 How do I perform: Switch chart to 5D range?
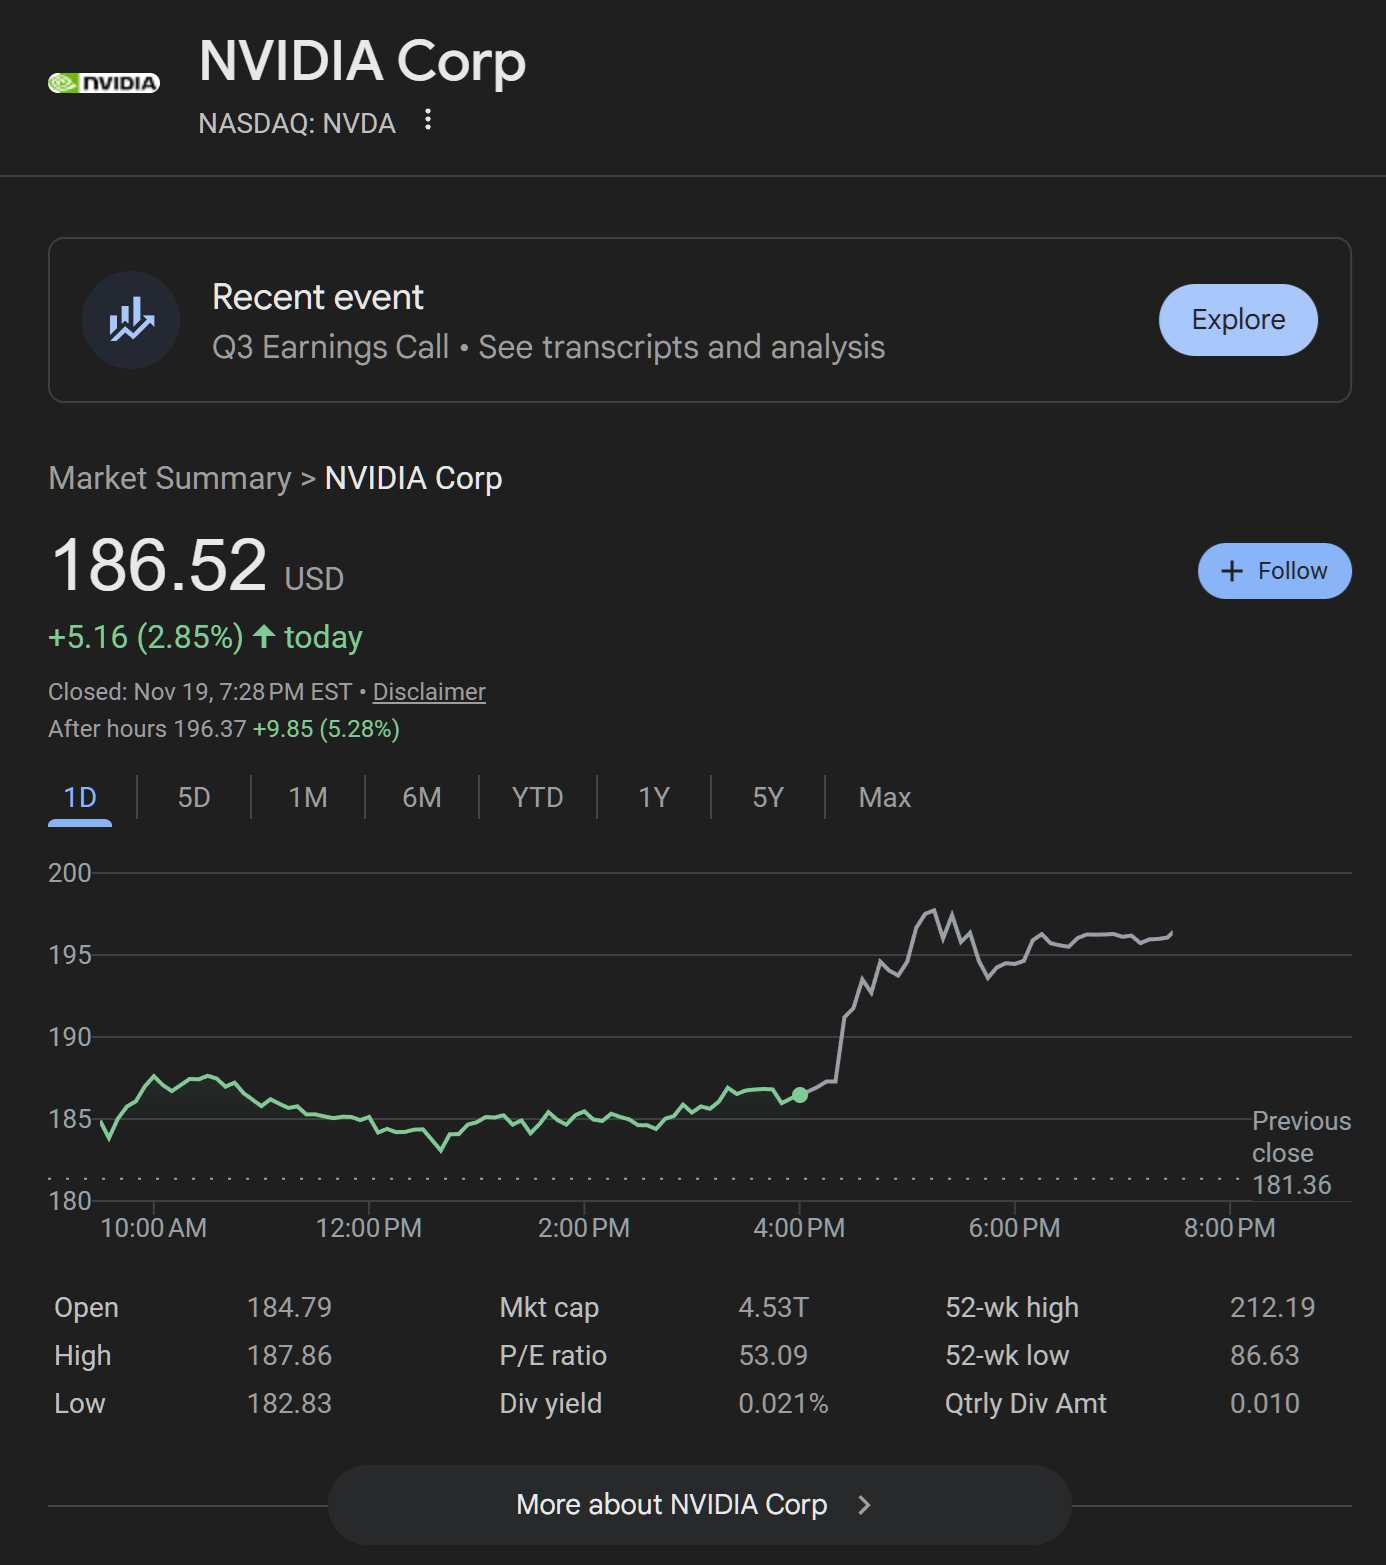pyautogui.click(x=194, y=798)
